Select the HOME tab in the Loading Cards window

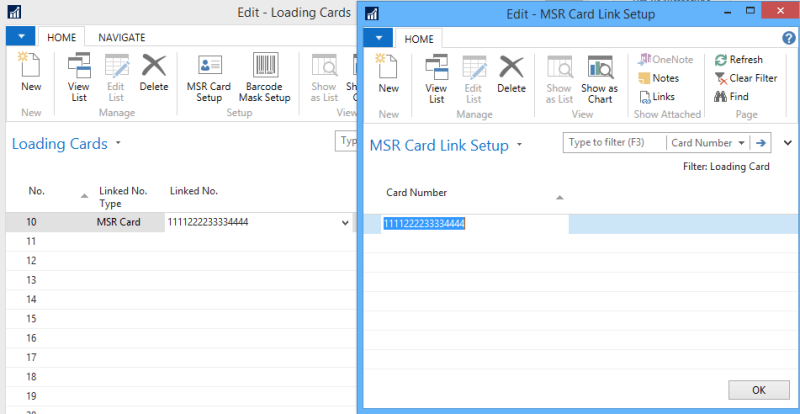tap(62, 37)
